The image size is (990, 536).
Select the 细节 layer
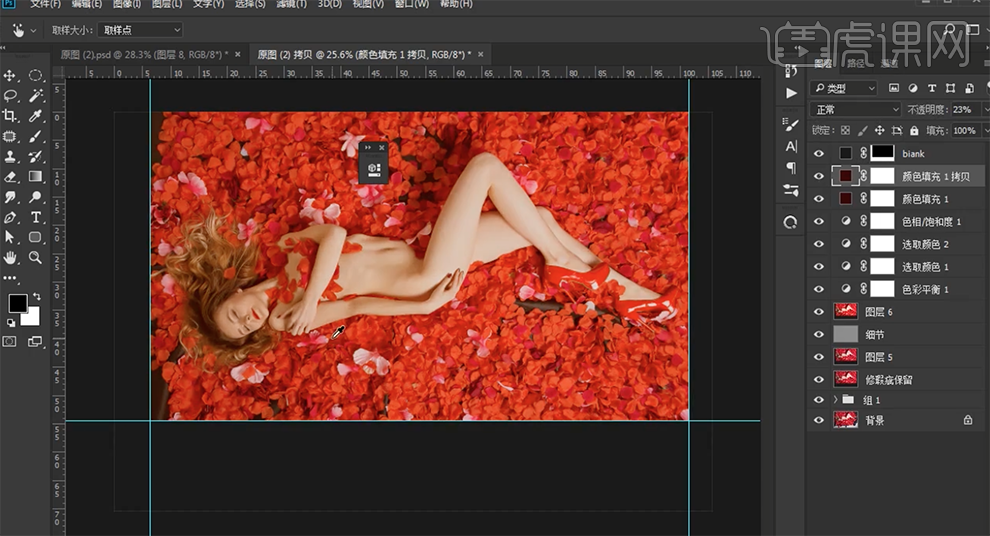pyautogui.click(x=874, y=335)
